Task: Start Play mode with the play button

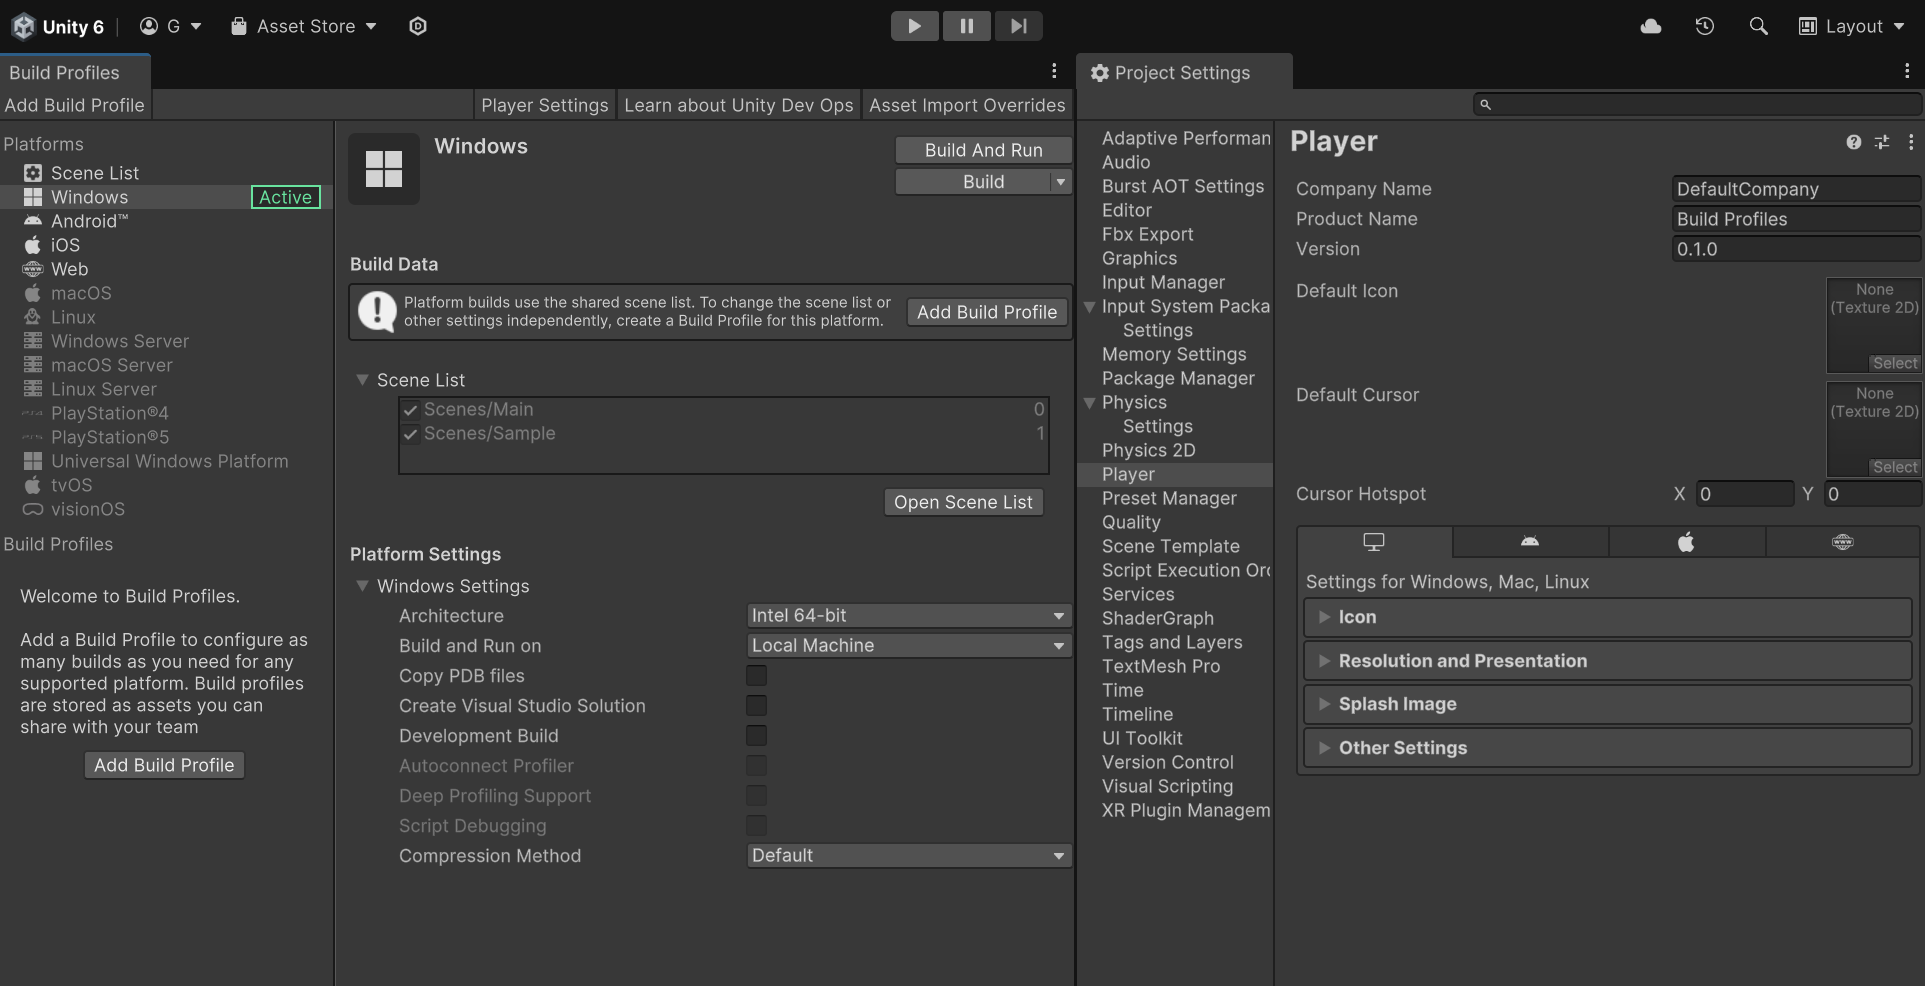Action: point(914,26)
